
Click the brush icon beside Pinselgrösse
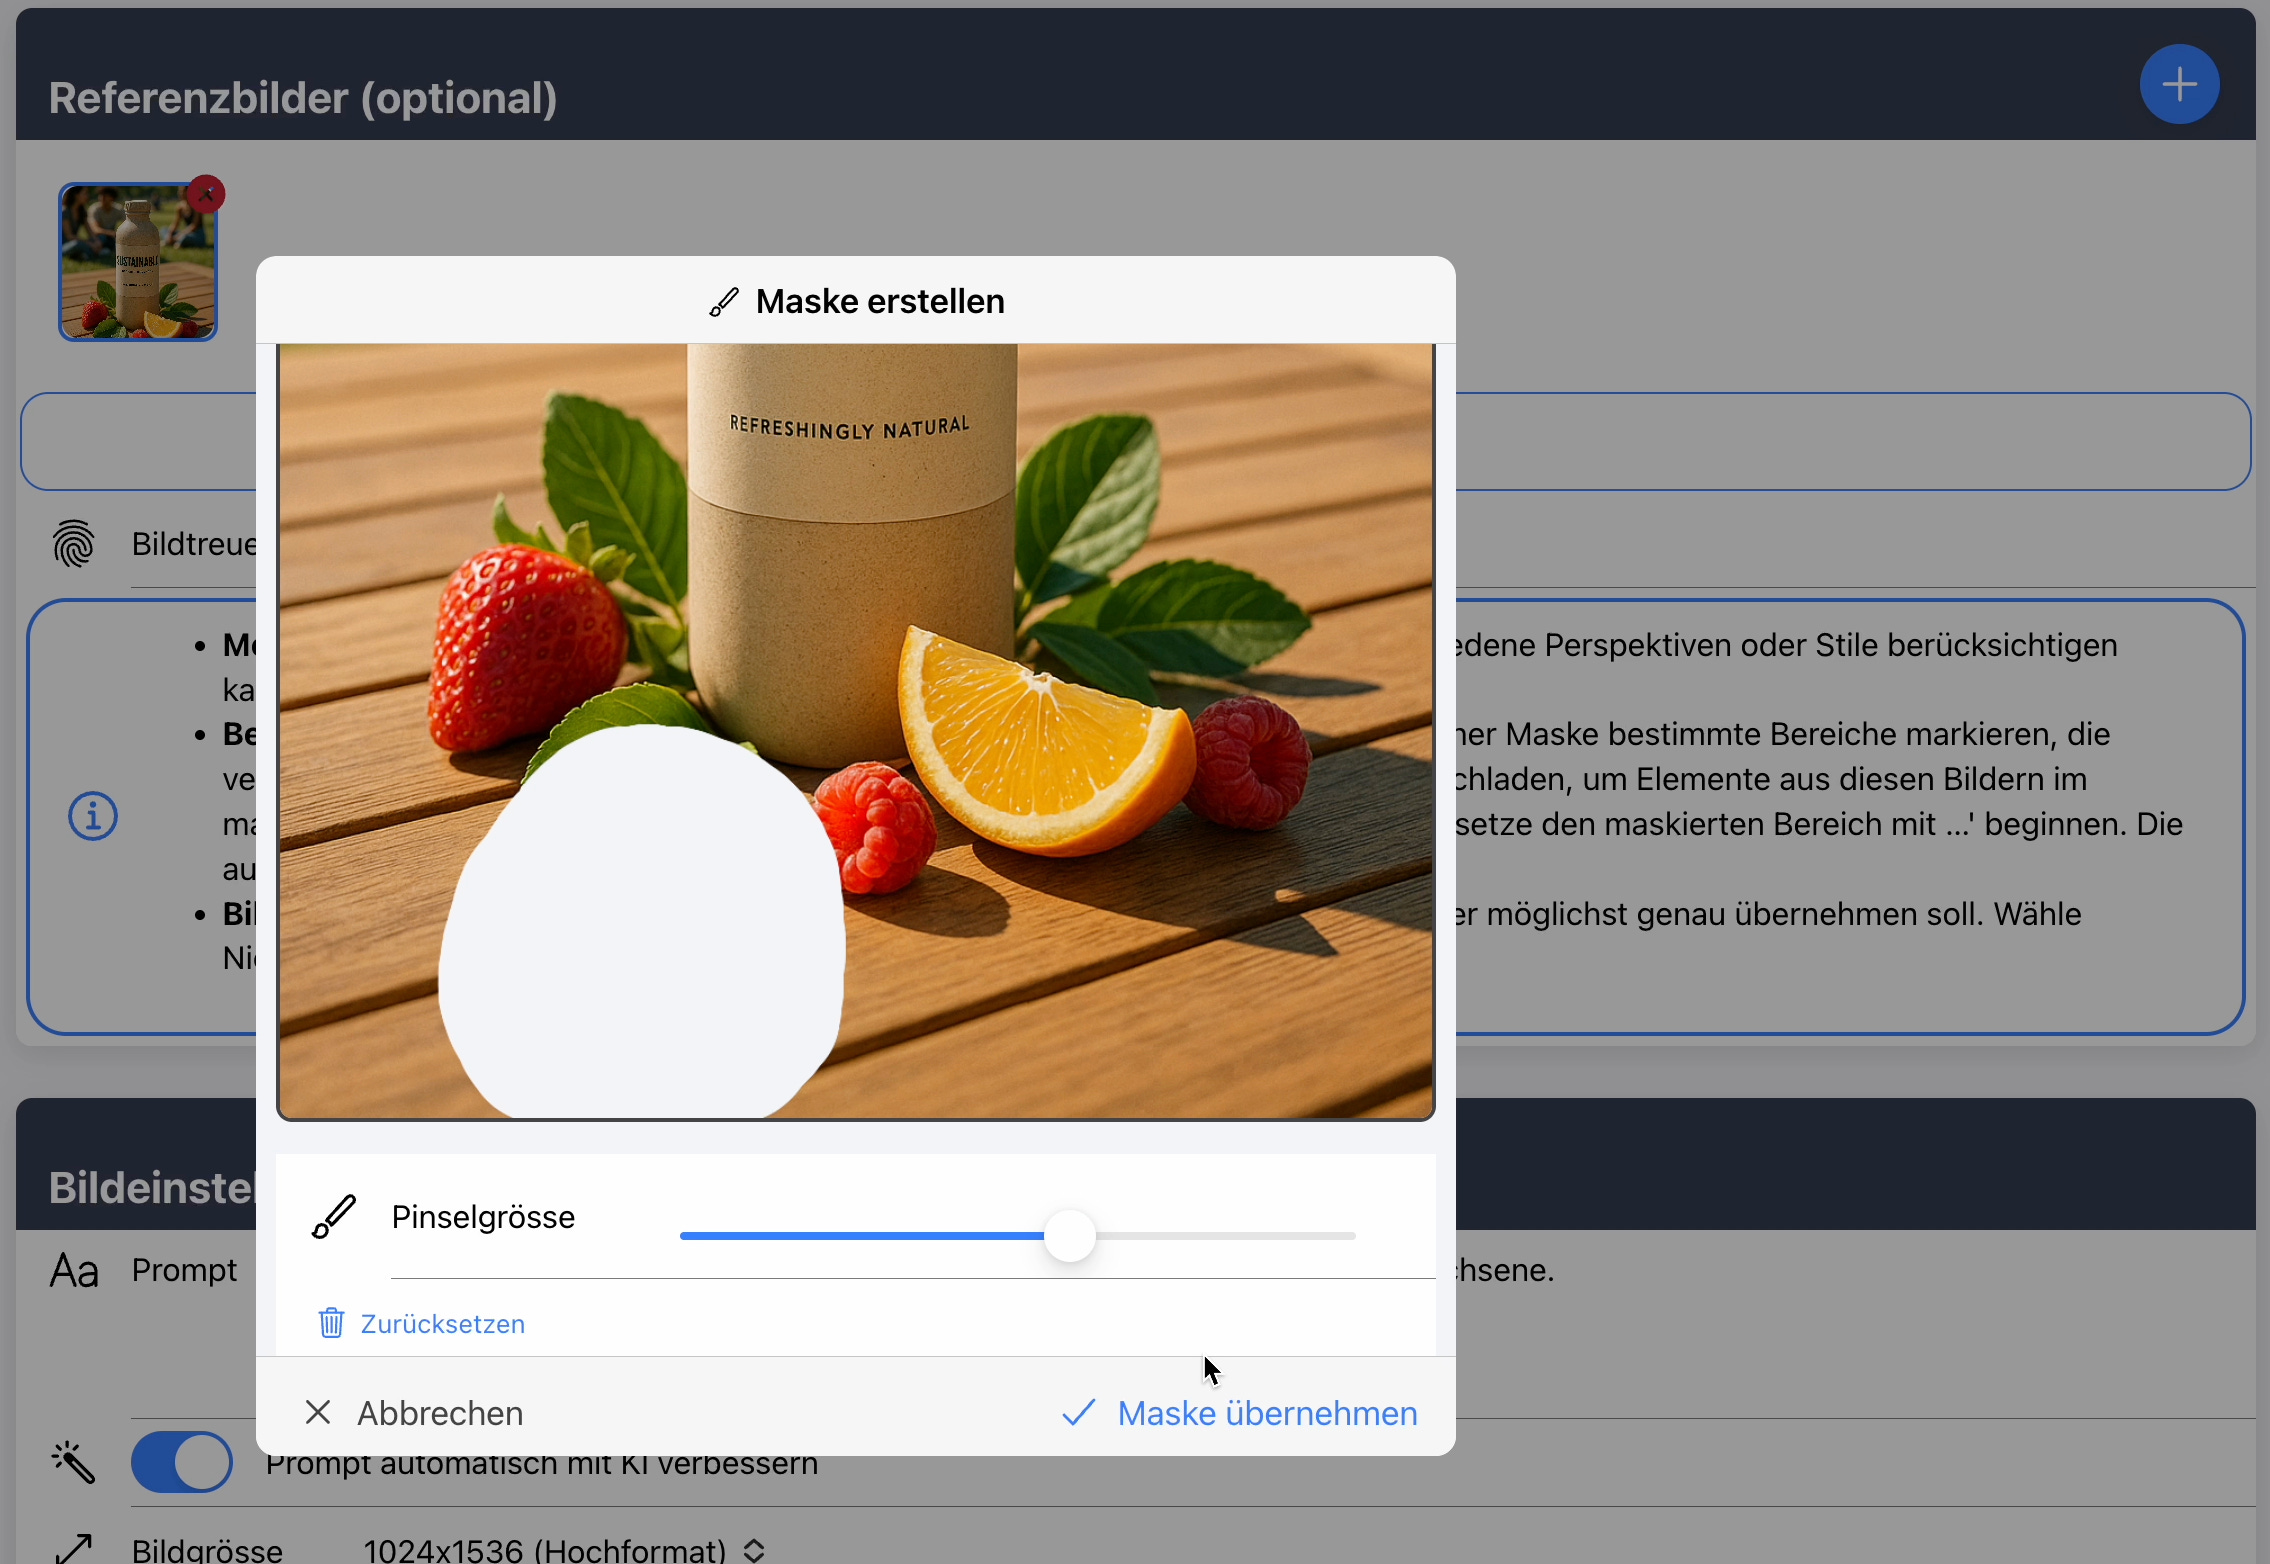point(334,1217)
